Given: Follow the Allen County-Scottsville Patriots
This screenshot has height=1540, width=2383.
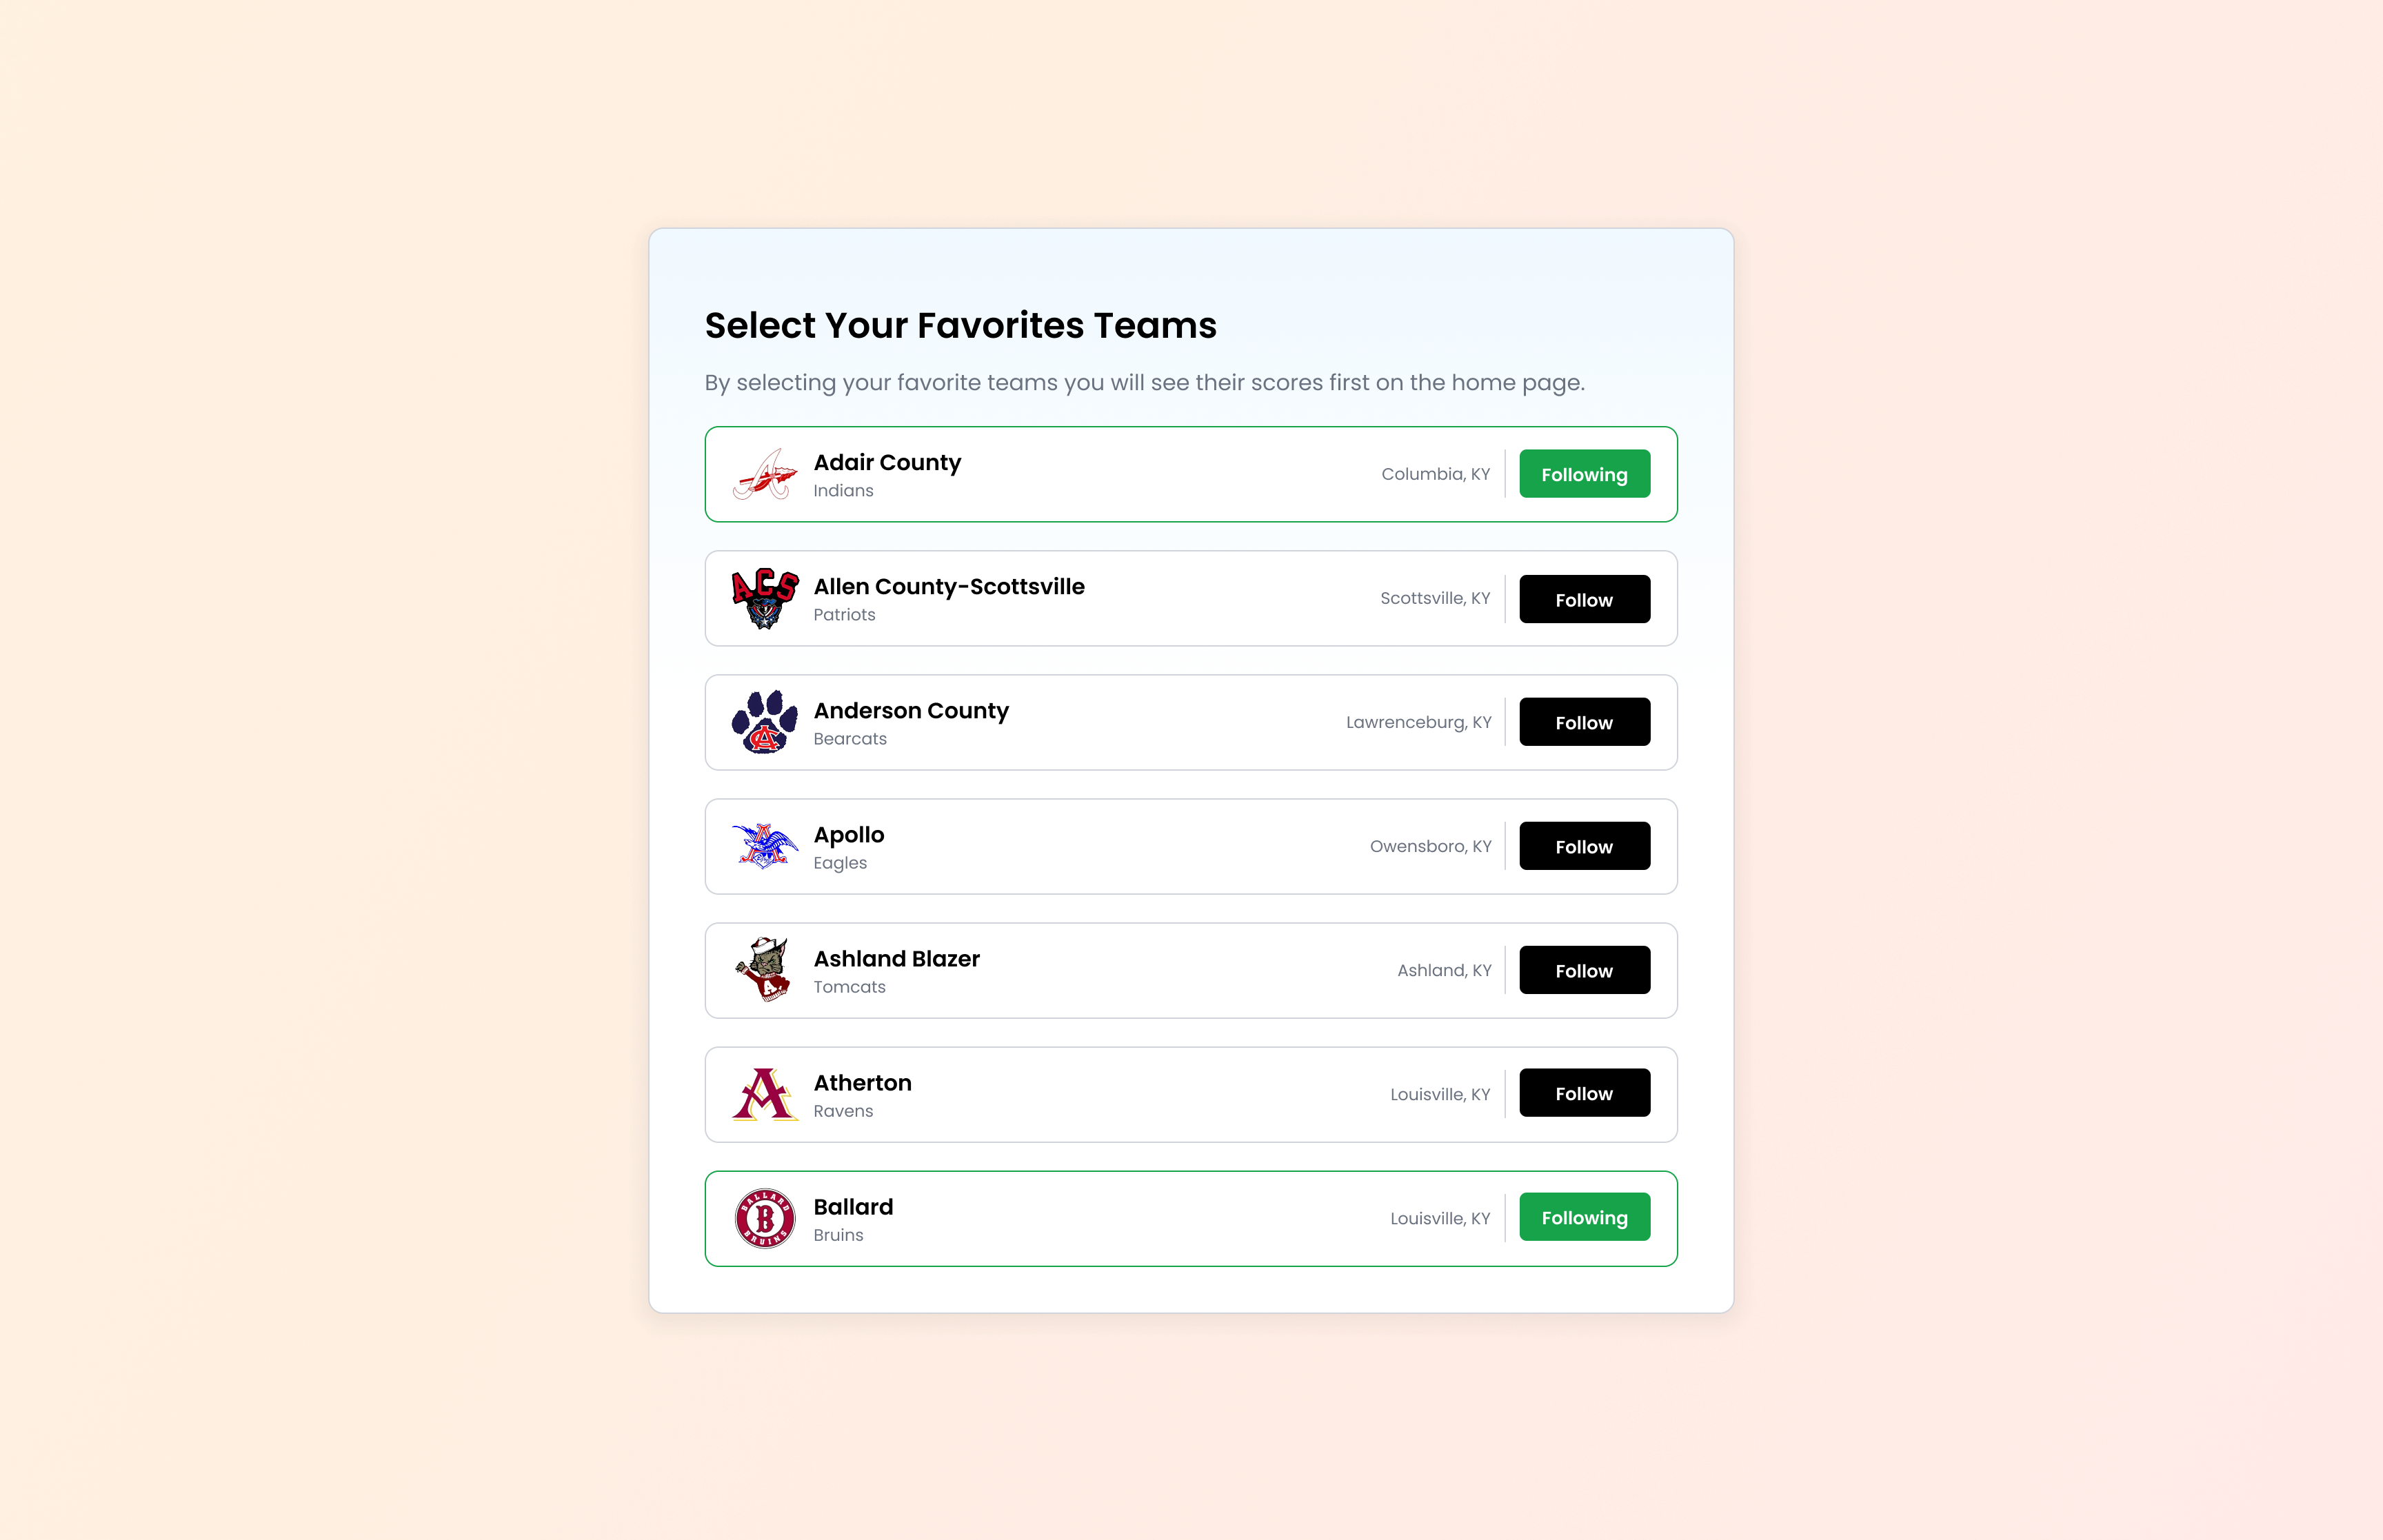Looking at the screenshot, I should (x=1584, y=598).
